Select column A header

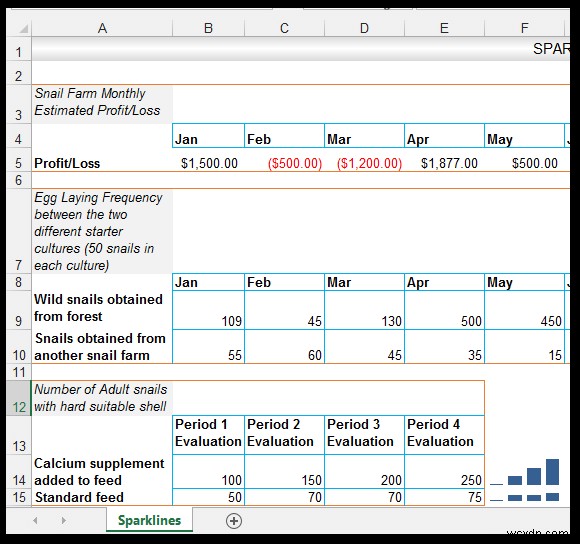pos(102,28)
